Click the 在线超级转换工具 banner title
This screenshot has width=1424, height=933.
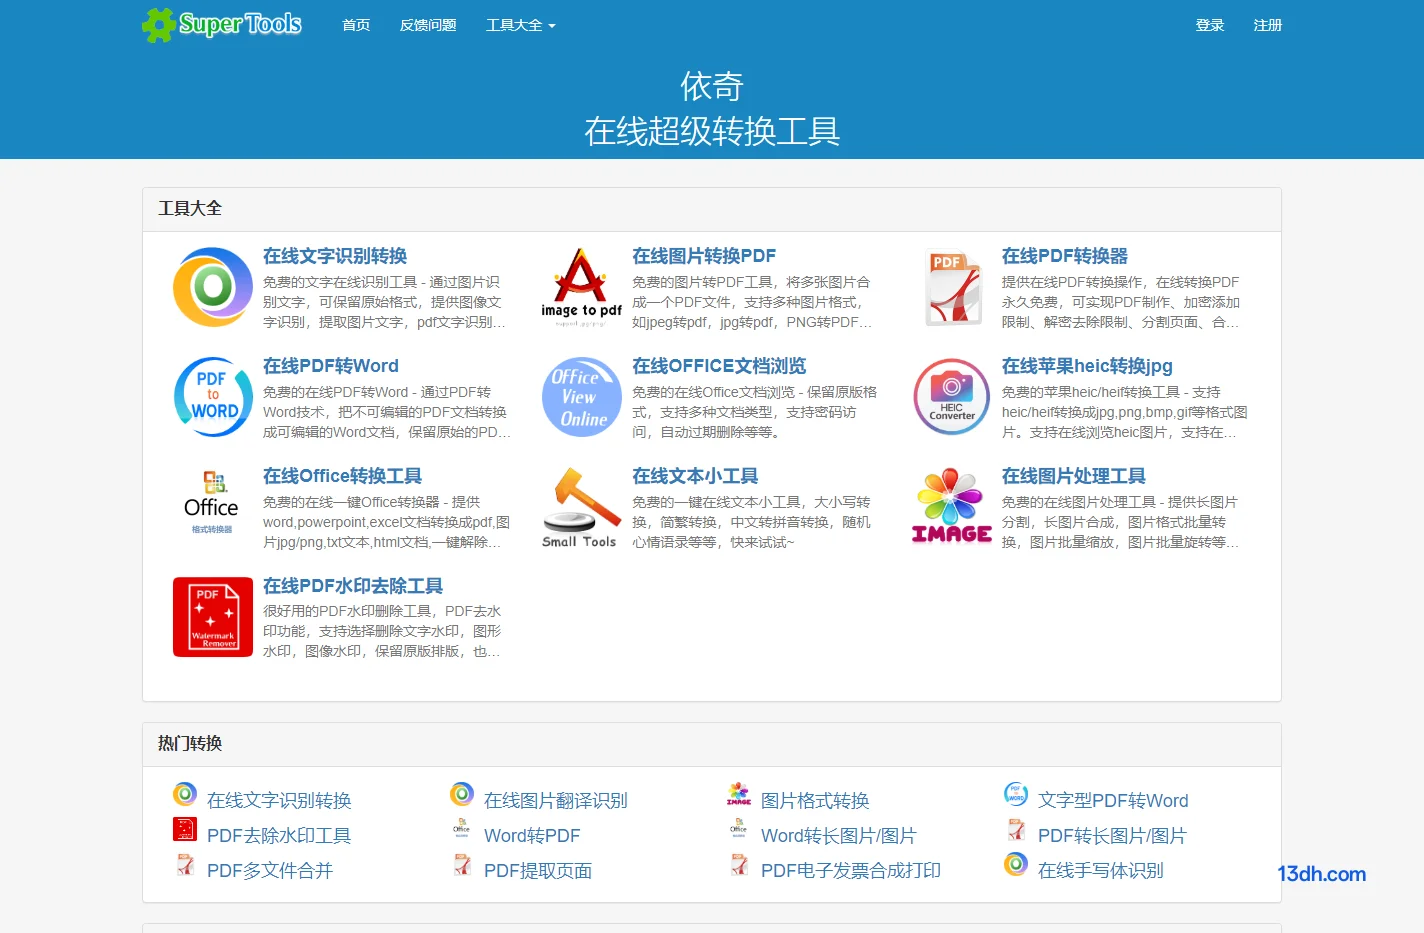point(712,131)
